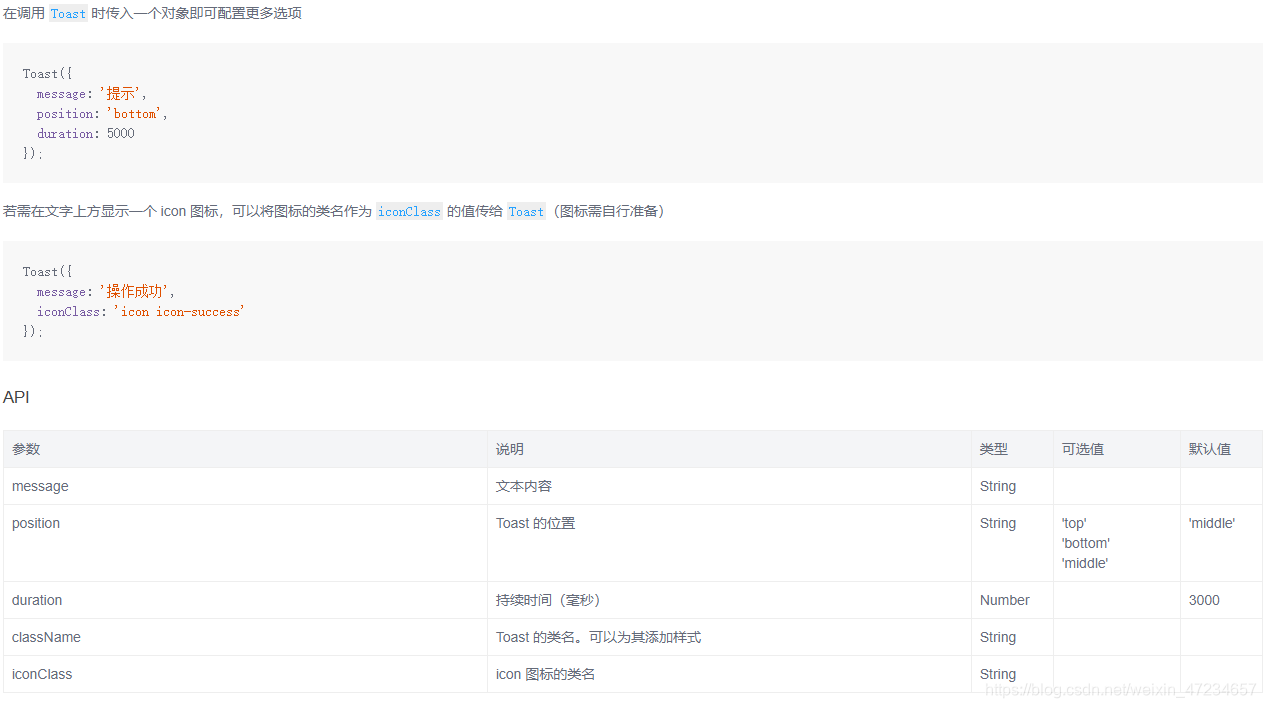
Task: Select the 'icon icon-success' string in code
Action: point(178,311)
